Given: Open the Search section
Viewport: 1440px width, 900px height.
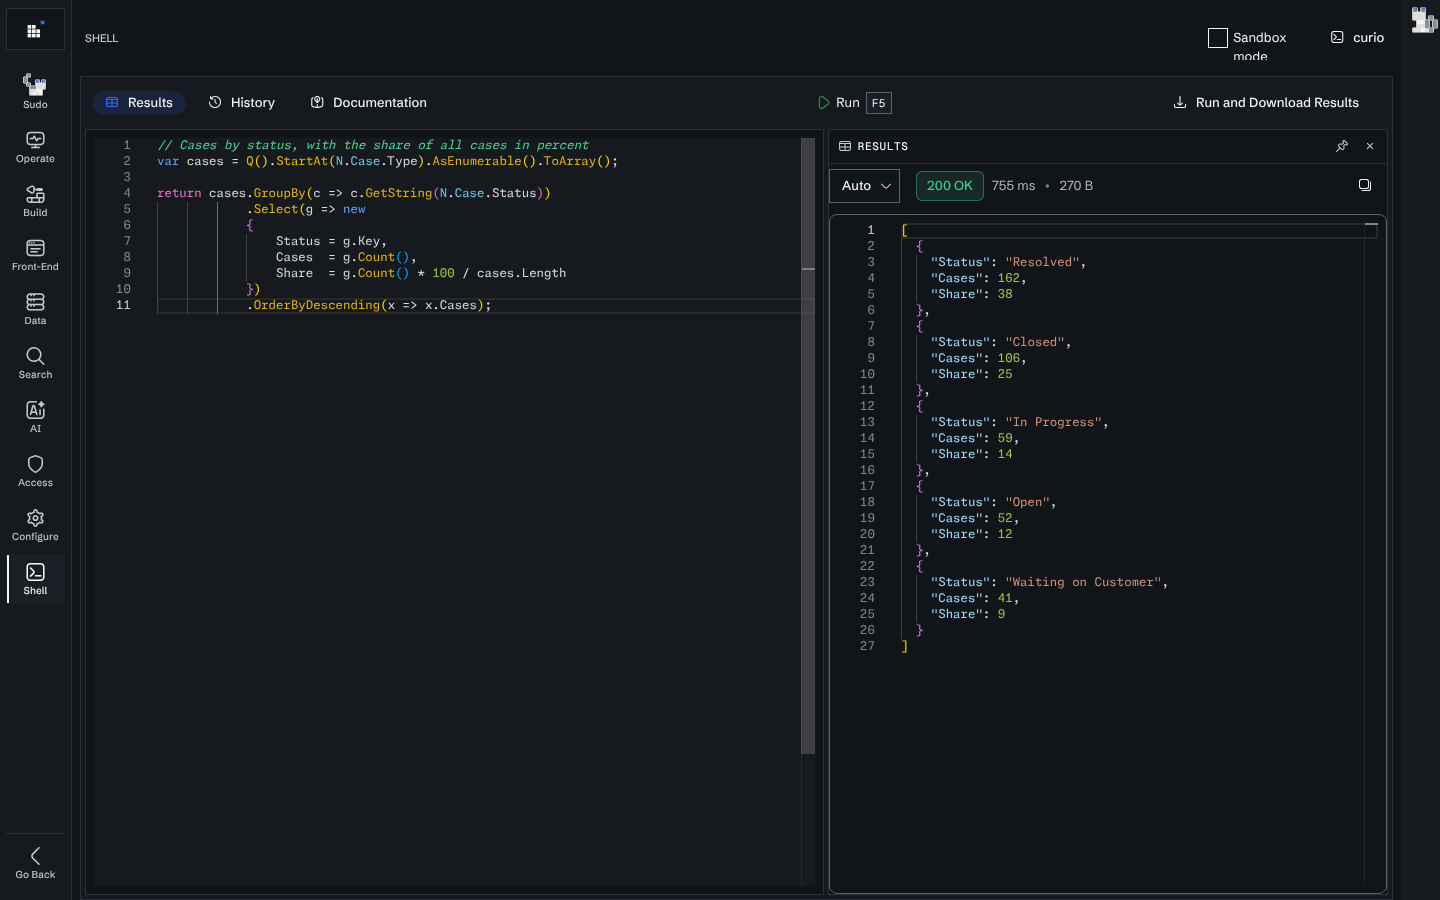Looking at the screenshot, I should coord(35,362).
